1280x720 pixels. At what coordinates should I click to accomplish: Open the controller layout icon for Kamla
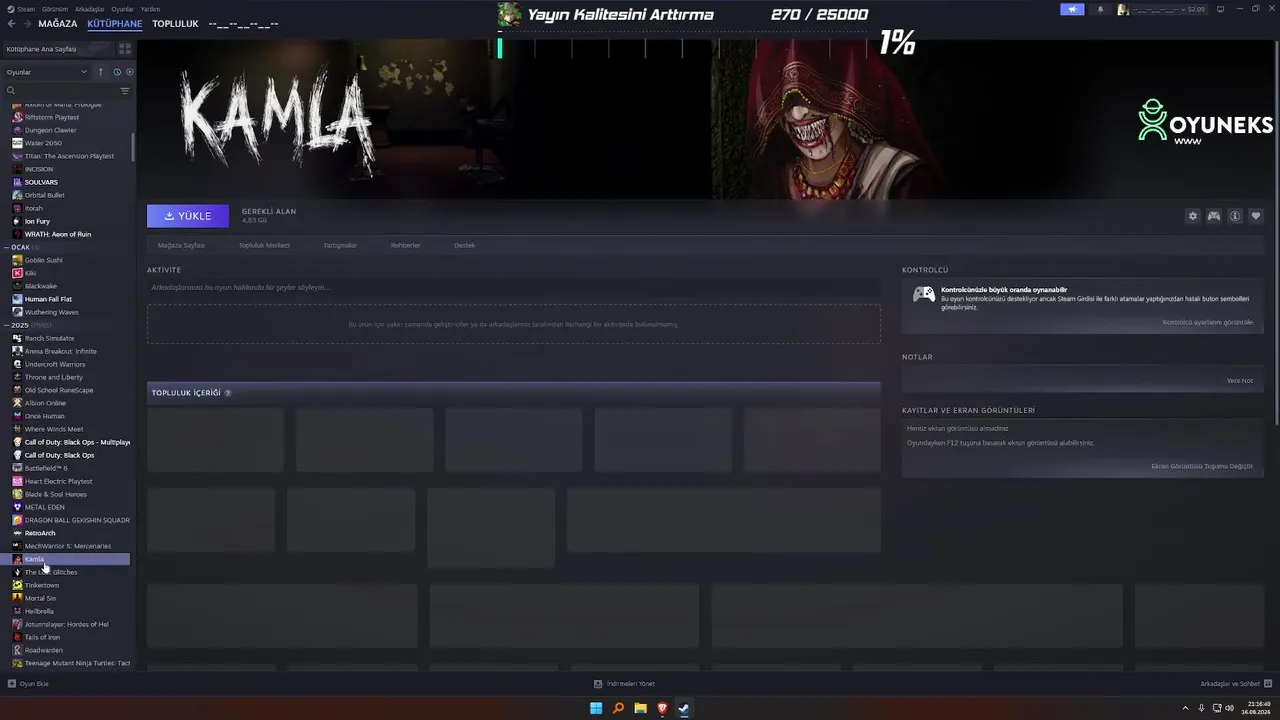point(1213,216)
